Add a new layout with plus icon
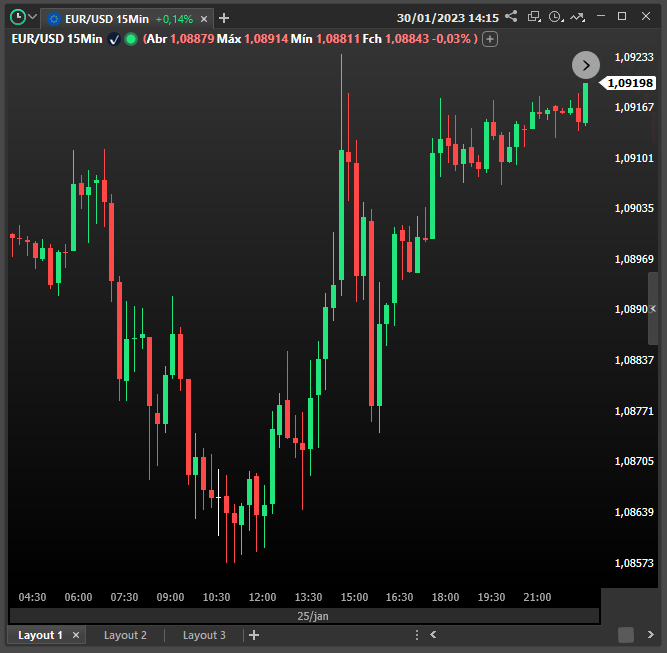The width and height of the screenshot is (667, 653). click(254, 635)
